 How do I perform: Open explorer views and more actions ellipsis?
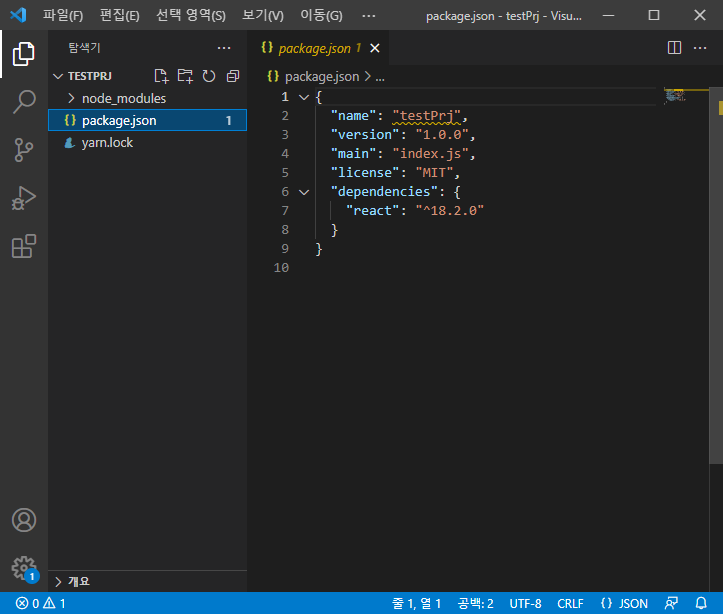(x=224, y=48)
